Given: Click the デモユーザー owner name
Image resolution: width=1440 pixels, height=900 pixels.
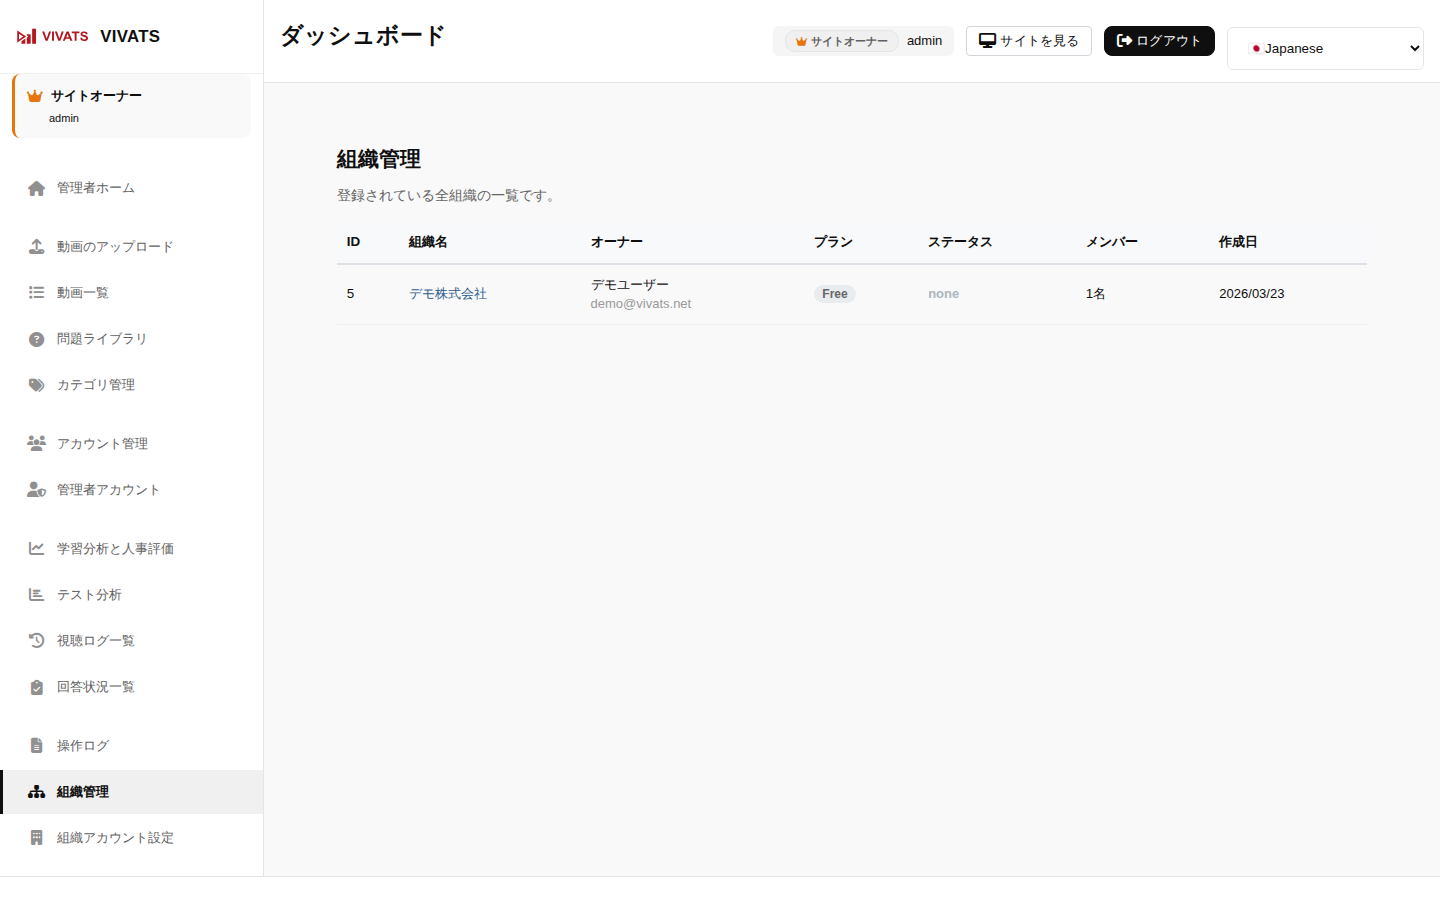Looking at the screenshot, I should click(630, 285).
